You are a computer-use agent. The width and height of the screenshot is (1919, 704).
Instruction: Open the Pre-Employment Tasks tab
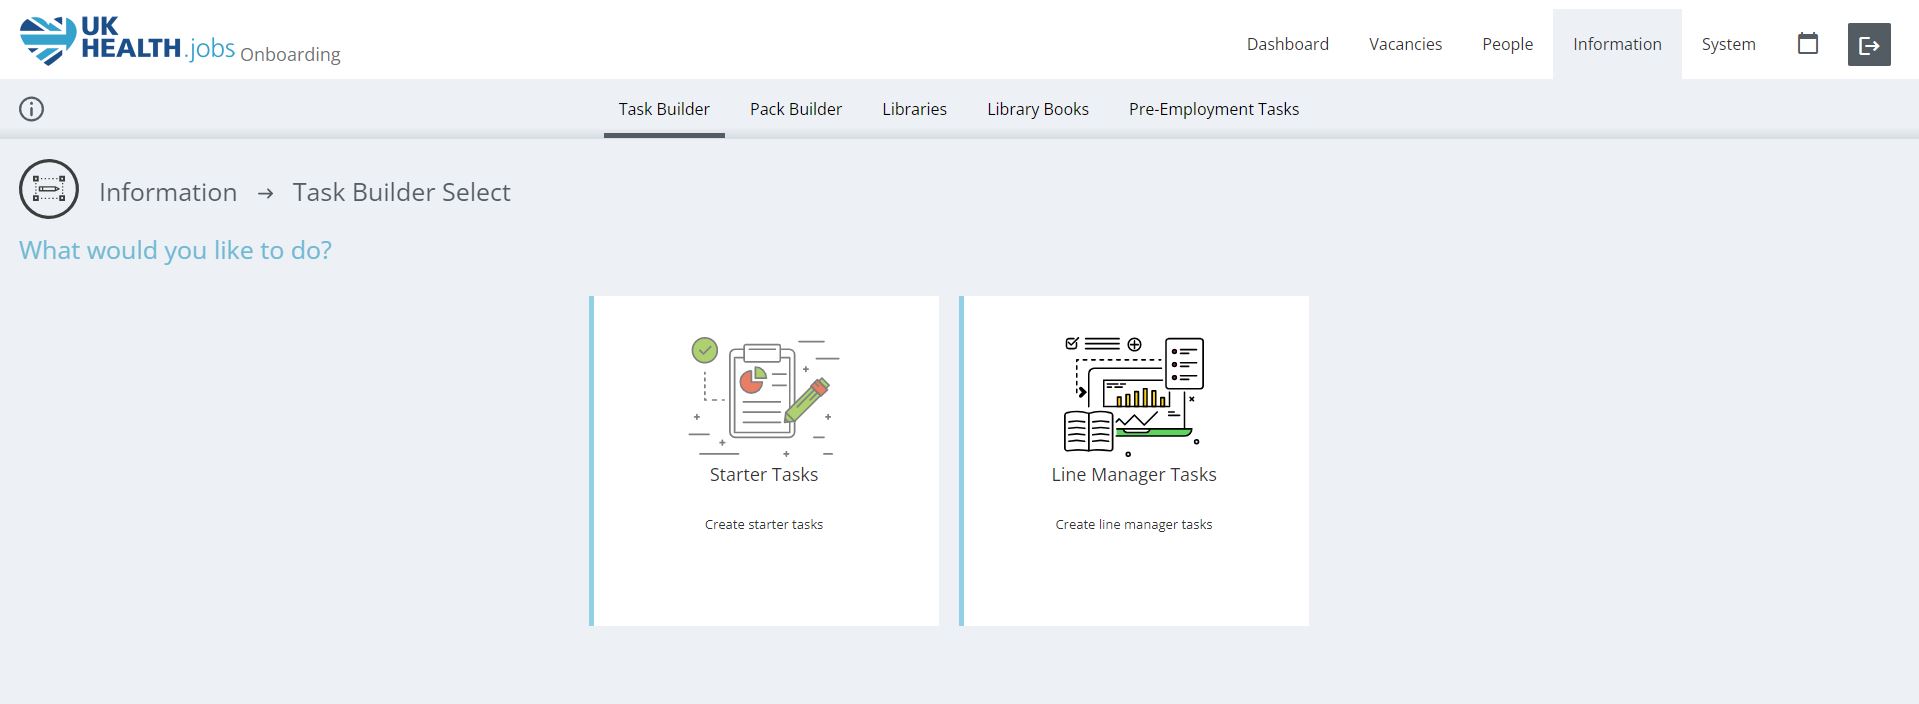click(x=1213, y=109)
